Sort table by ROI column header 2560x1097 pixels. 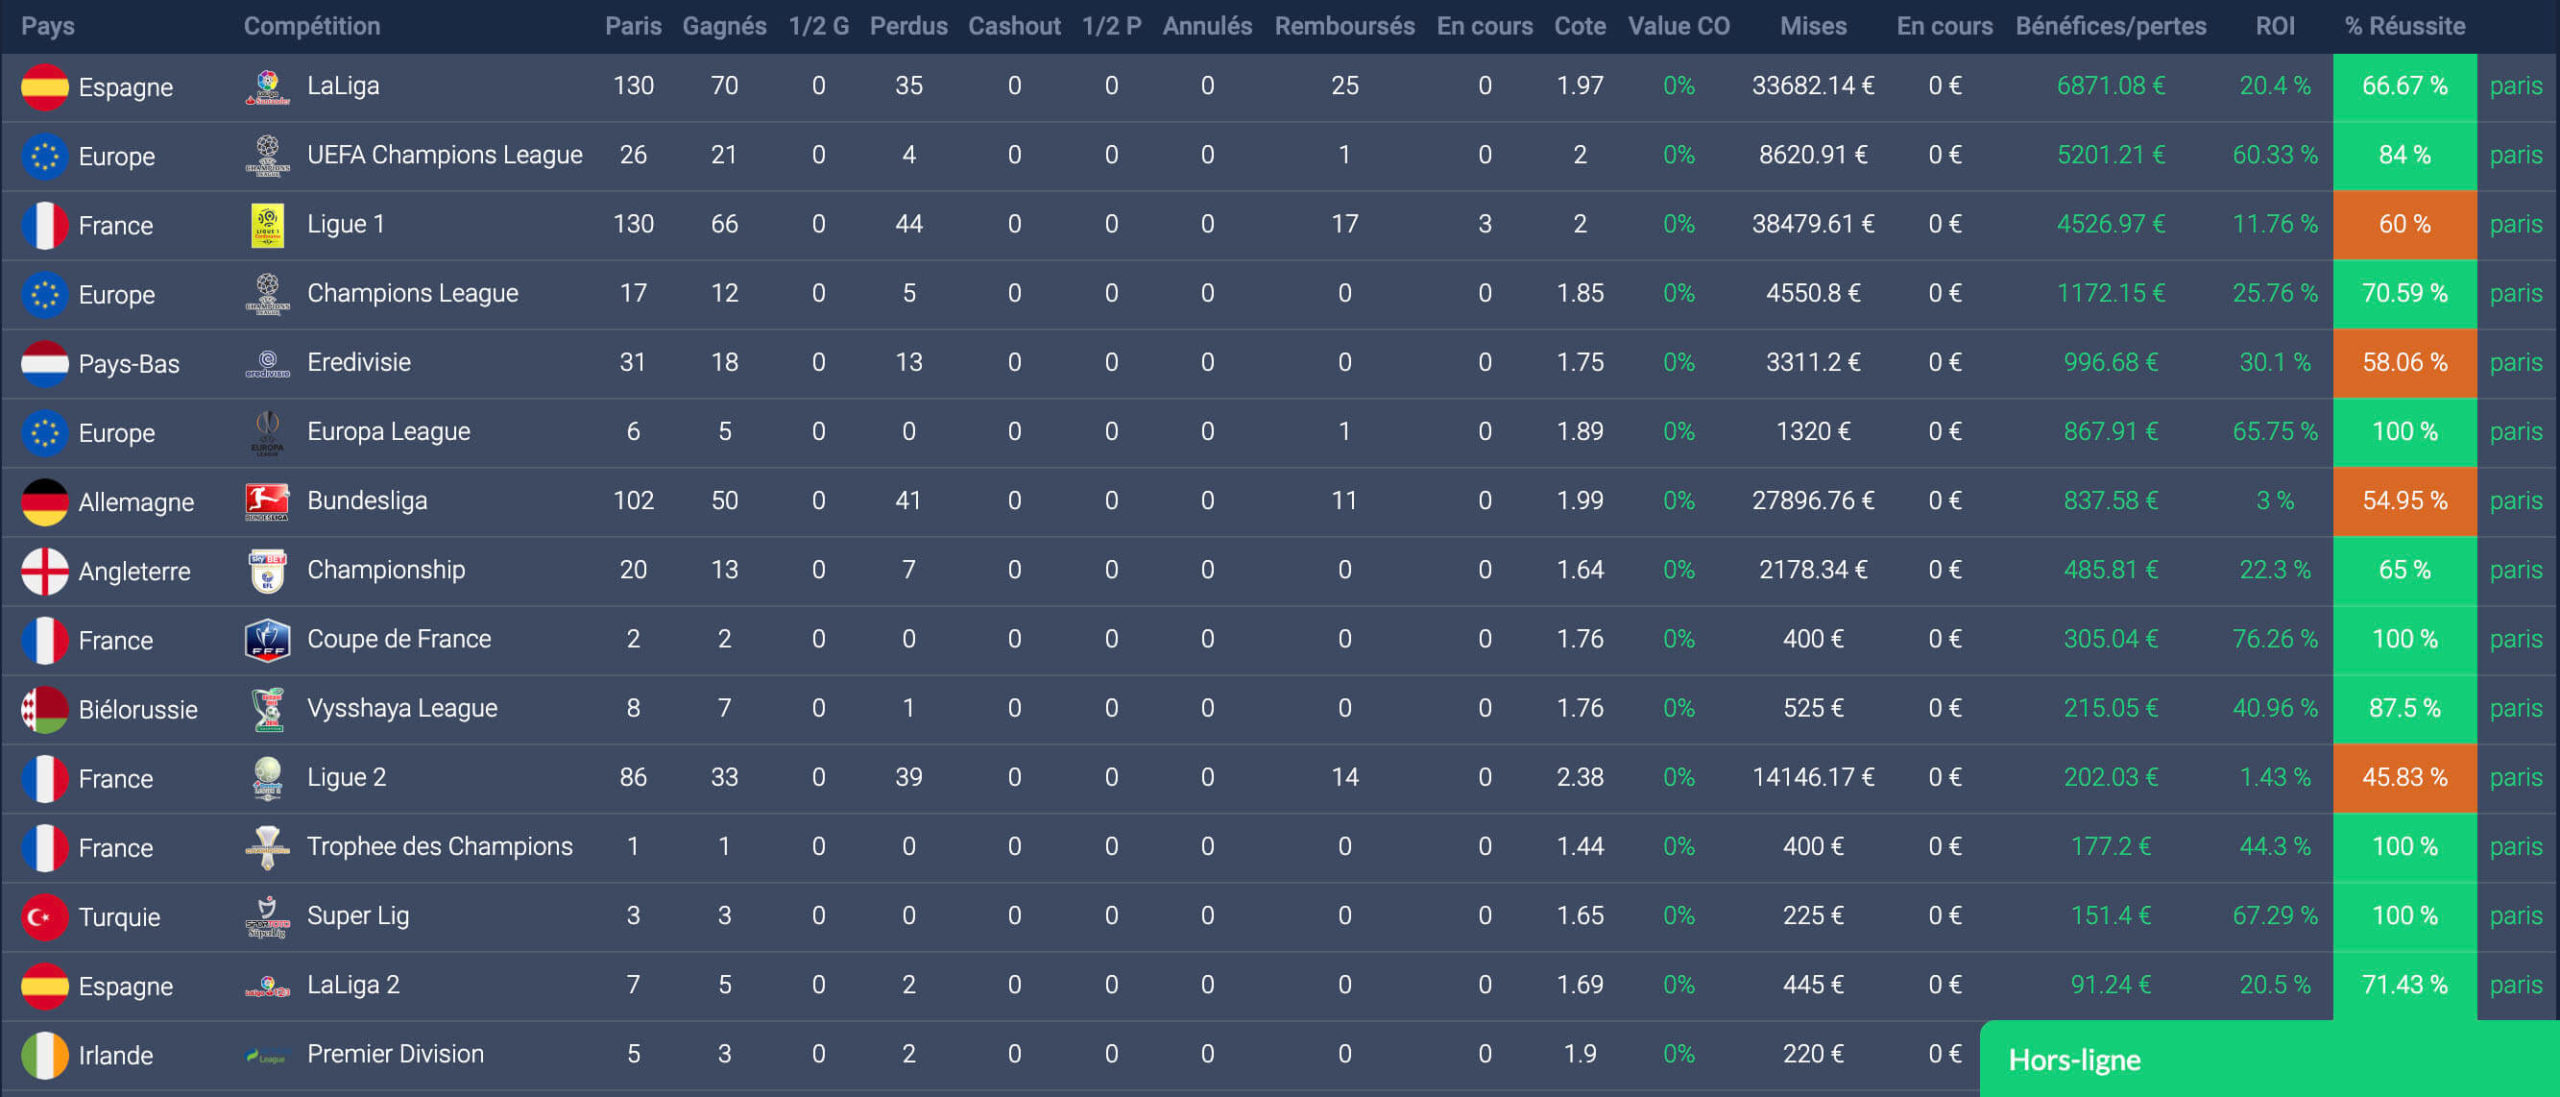(2274, 26)
